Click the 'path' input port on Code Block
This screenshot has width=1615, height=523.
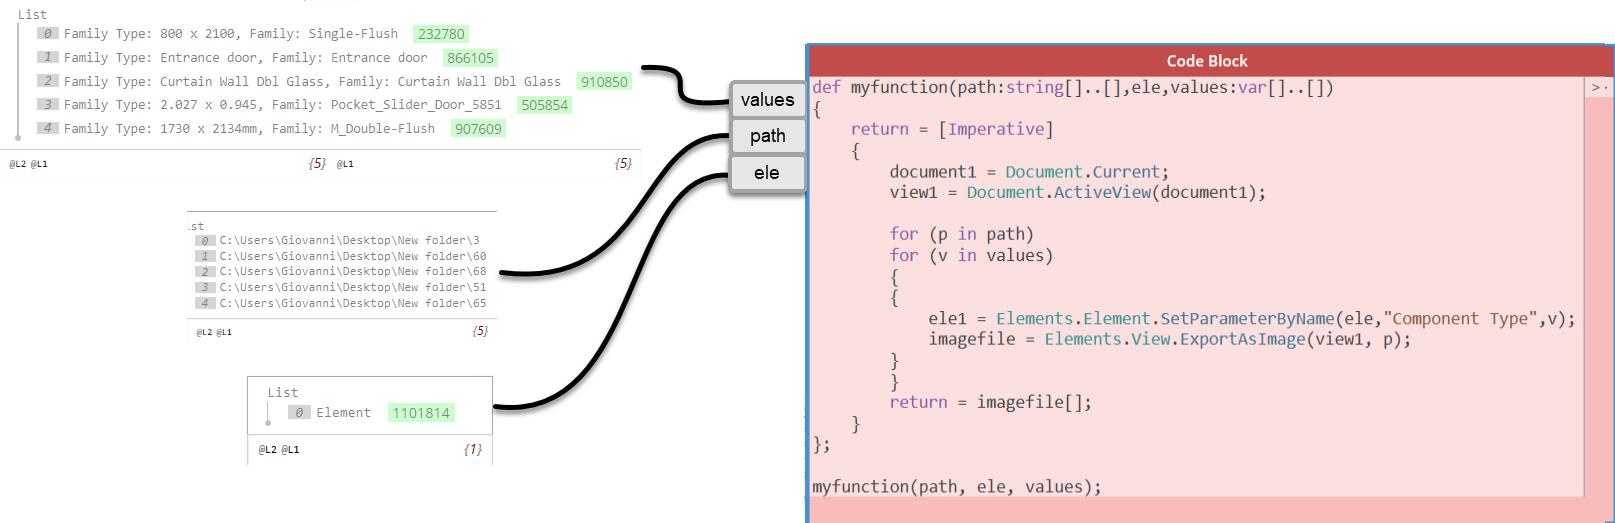767,136
